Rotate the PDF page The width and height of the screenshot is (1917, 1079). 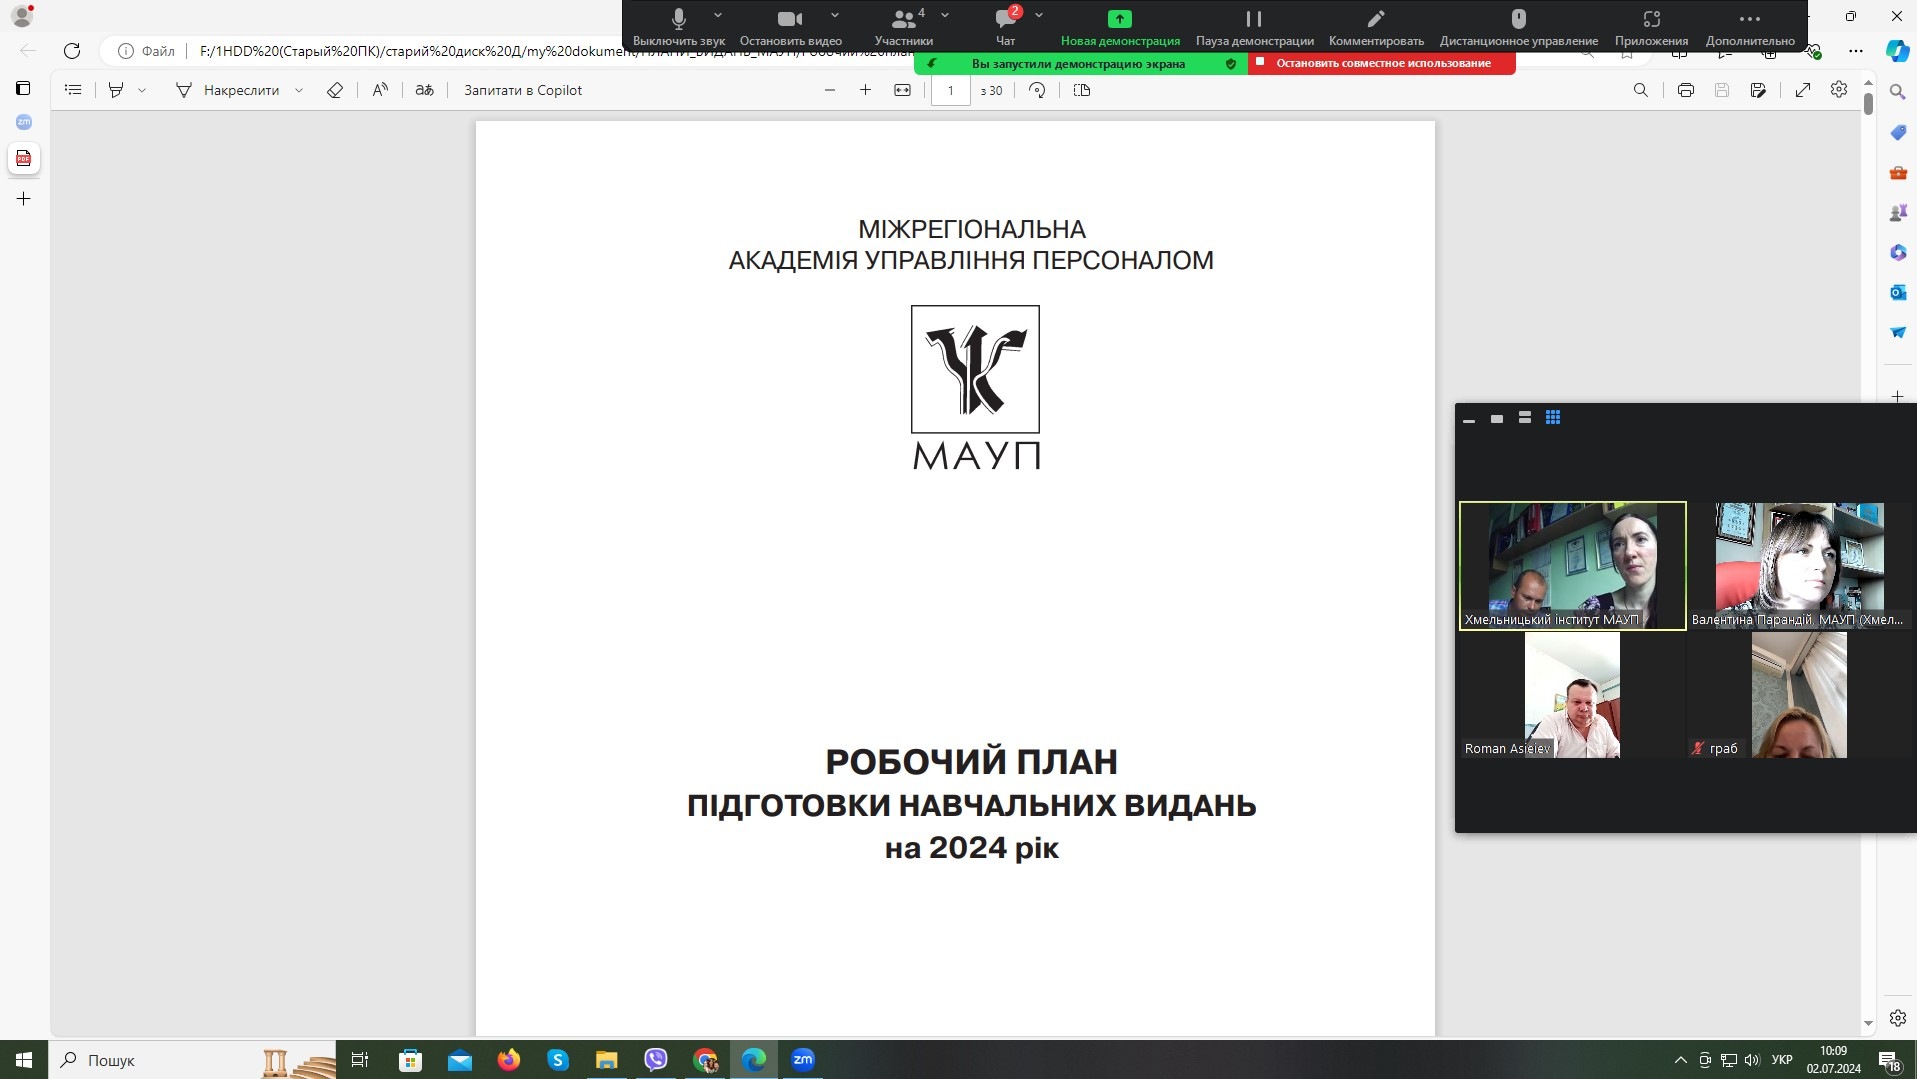tap(1037, 90)
